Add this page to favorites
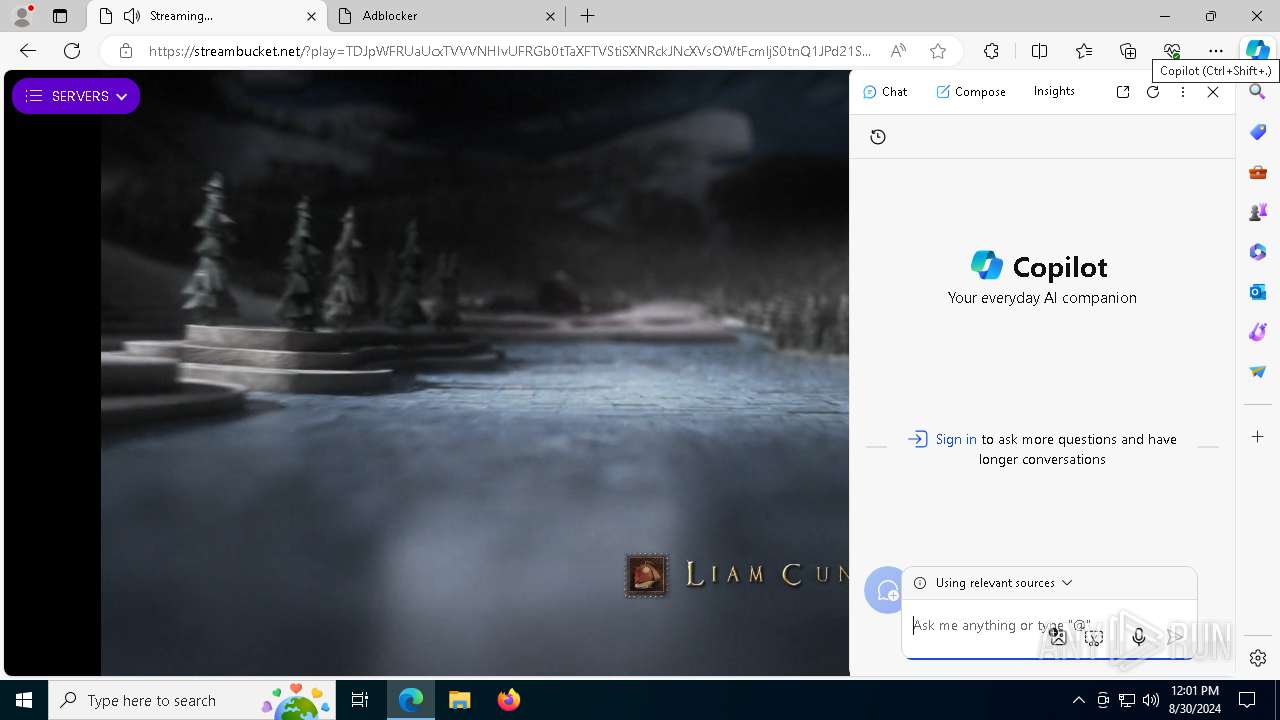Viewport: 1280px width, 720px height. pos(937,51)
